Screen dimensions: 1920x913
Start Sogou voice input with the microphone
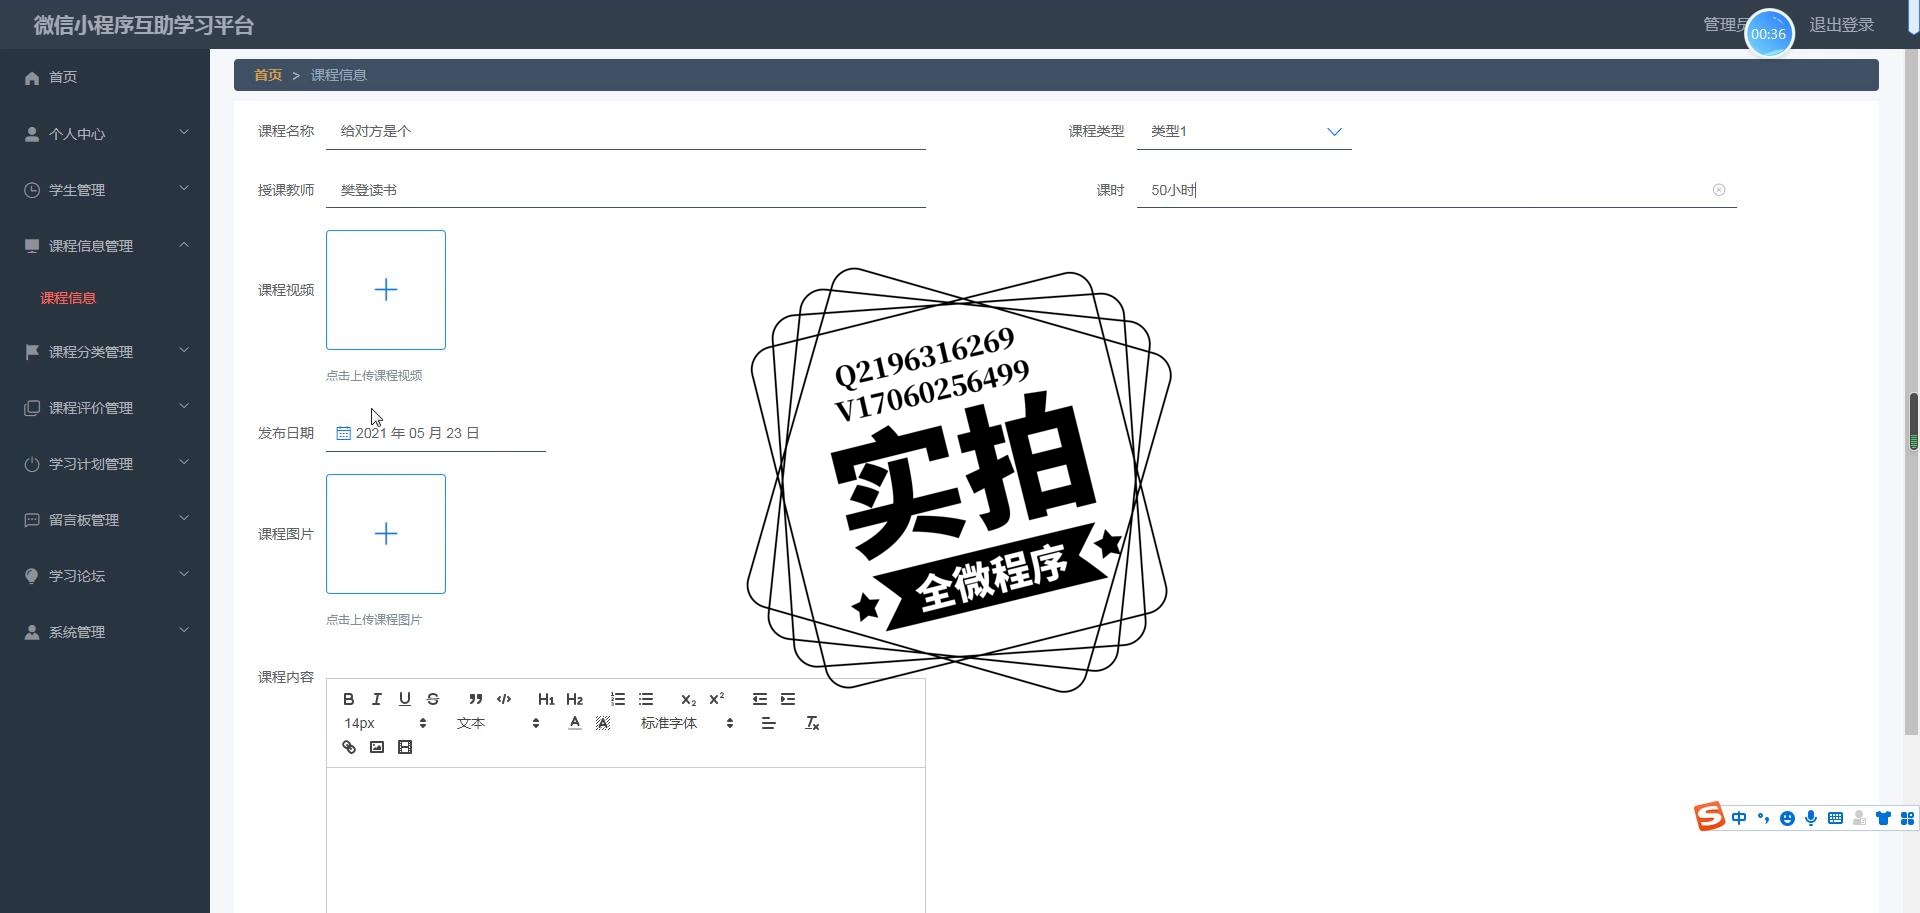click(x=1811, y=818)
